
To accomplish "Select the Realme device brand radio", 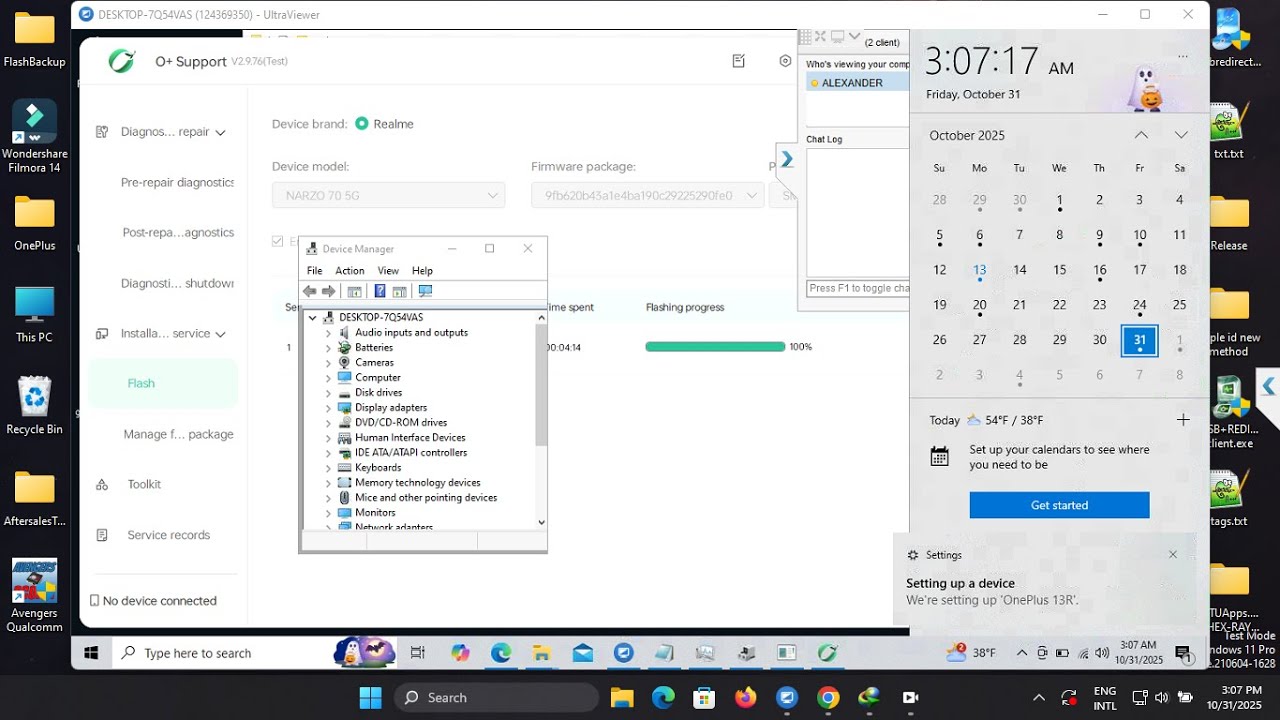I will (x=362, y=124).
